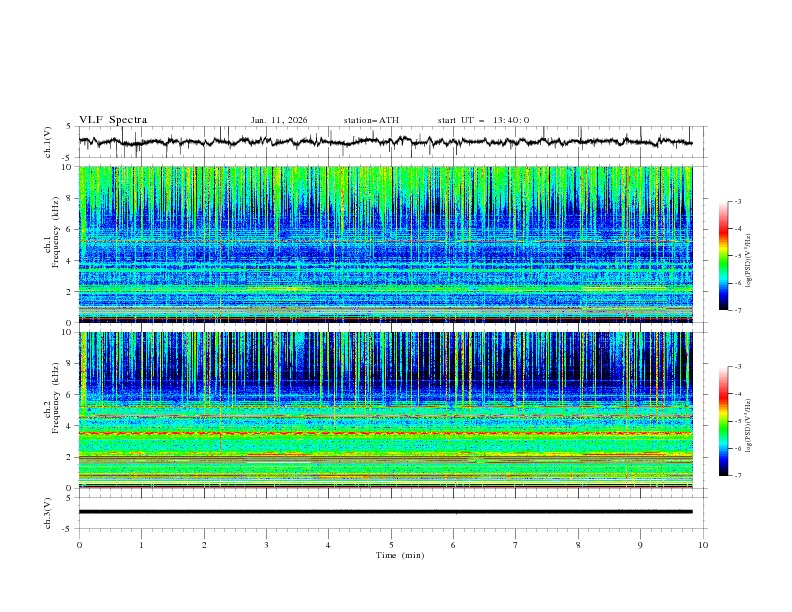Click the lower 'log(PSD)(V²/Hz)' colorbar label
Viewport: 792px width, 612px height.
tap(749, 426)
